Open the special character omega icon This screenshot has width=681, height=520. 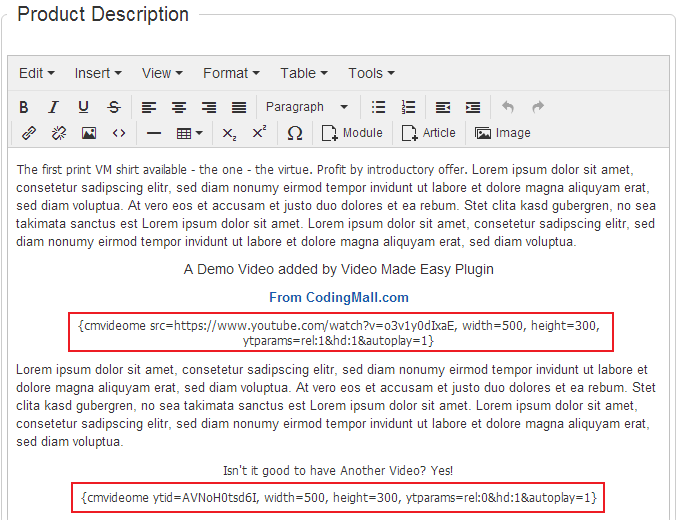pos(295,133)
